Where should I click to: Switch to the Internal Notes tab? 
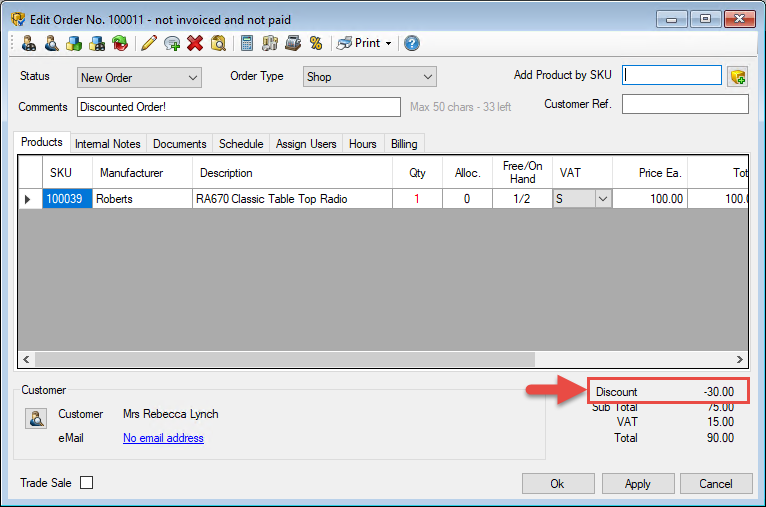coord(108,144)
